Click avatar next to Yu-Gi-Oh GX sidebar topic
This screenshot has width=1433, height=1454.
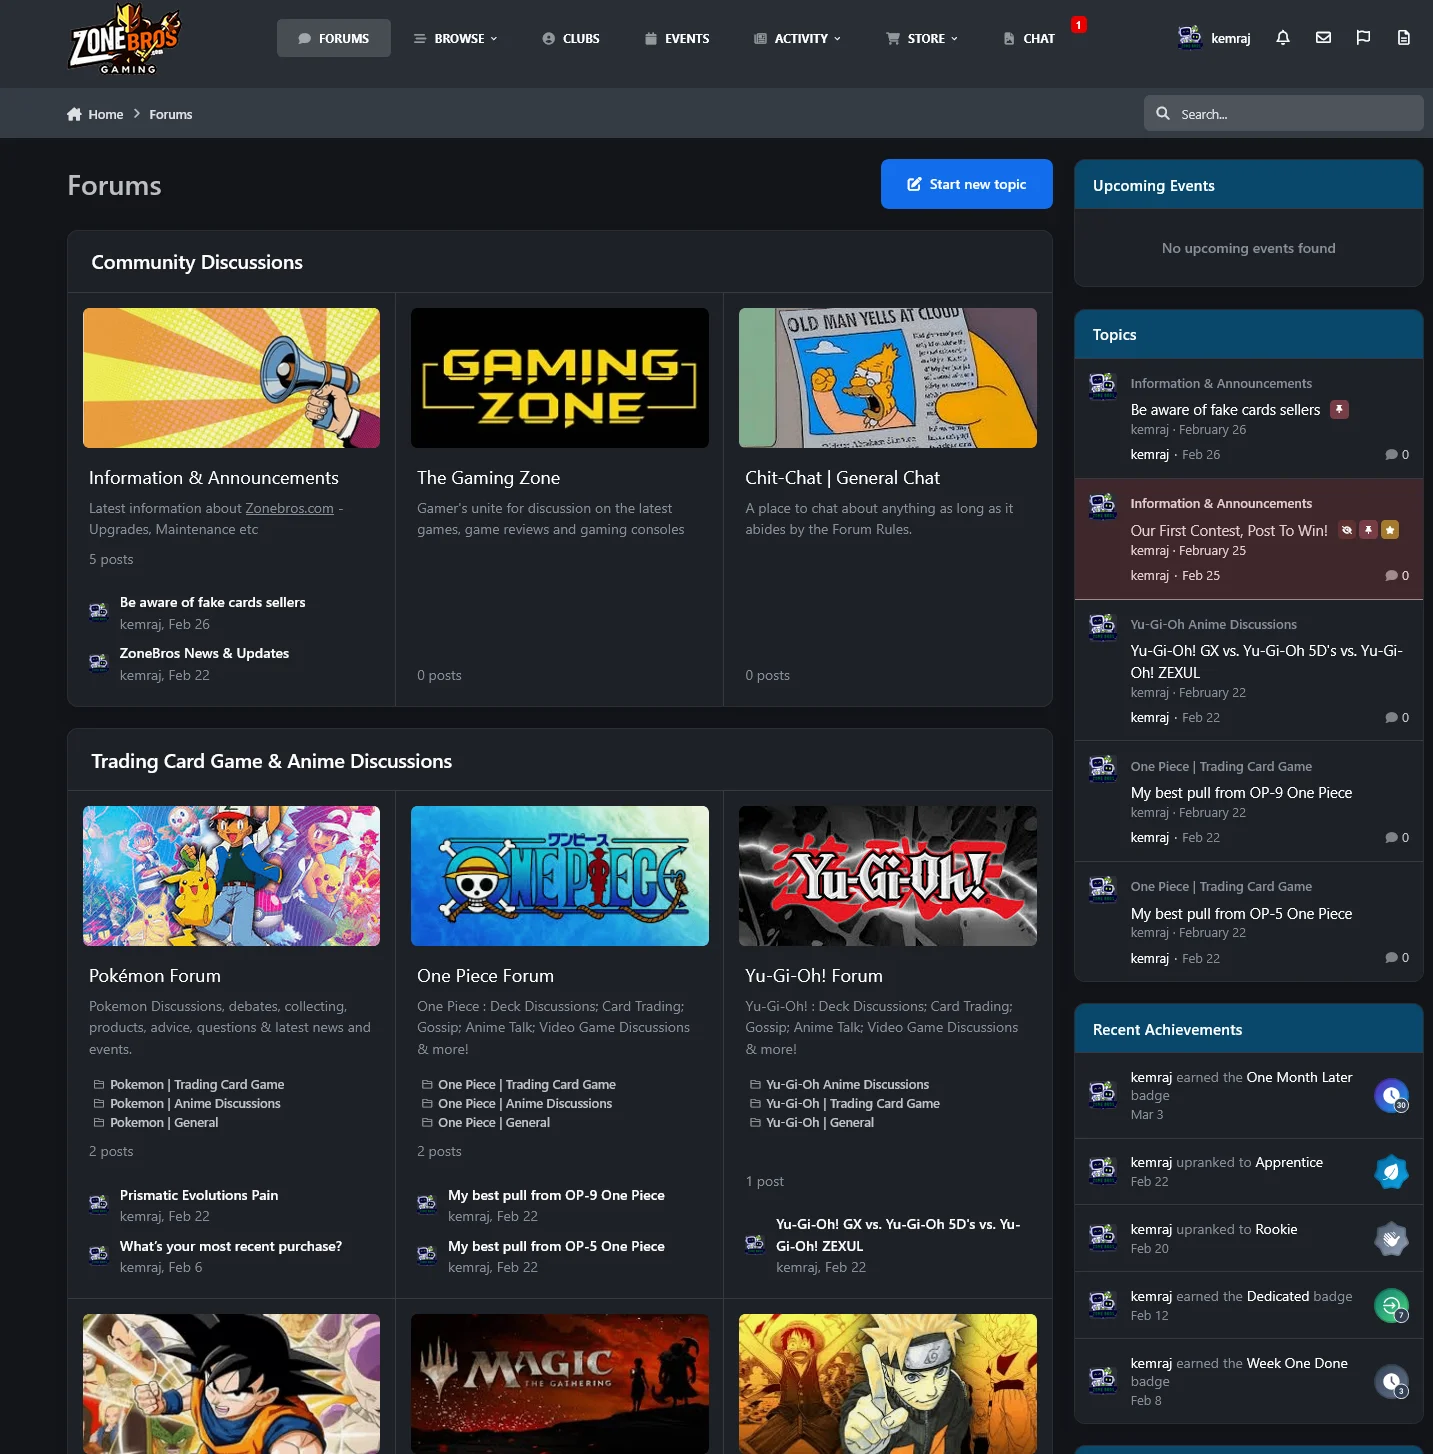click(1103, 627)
